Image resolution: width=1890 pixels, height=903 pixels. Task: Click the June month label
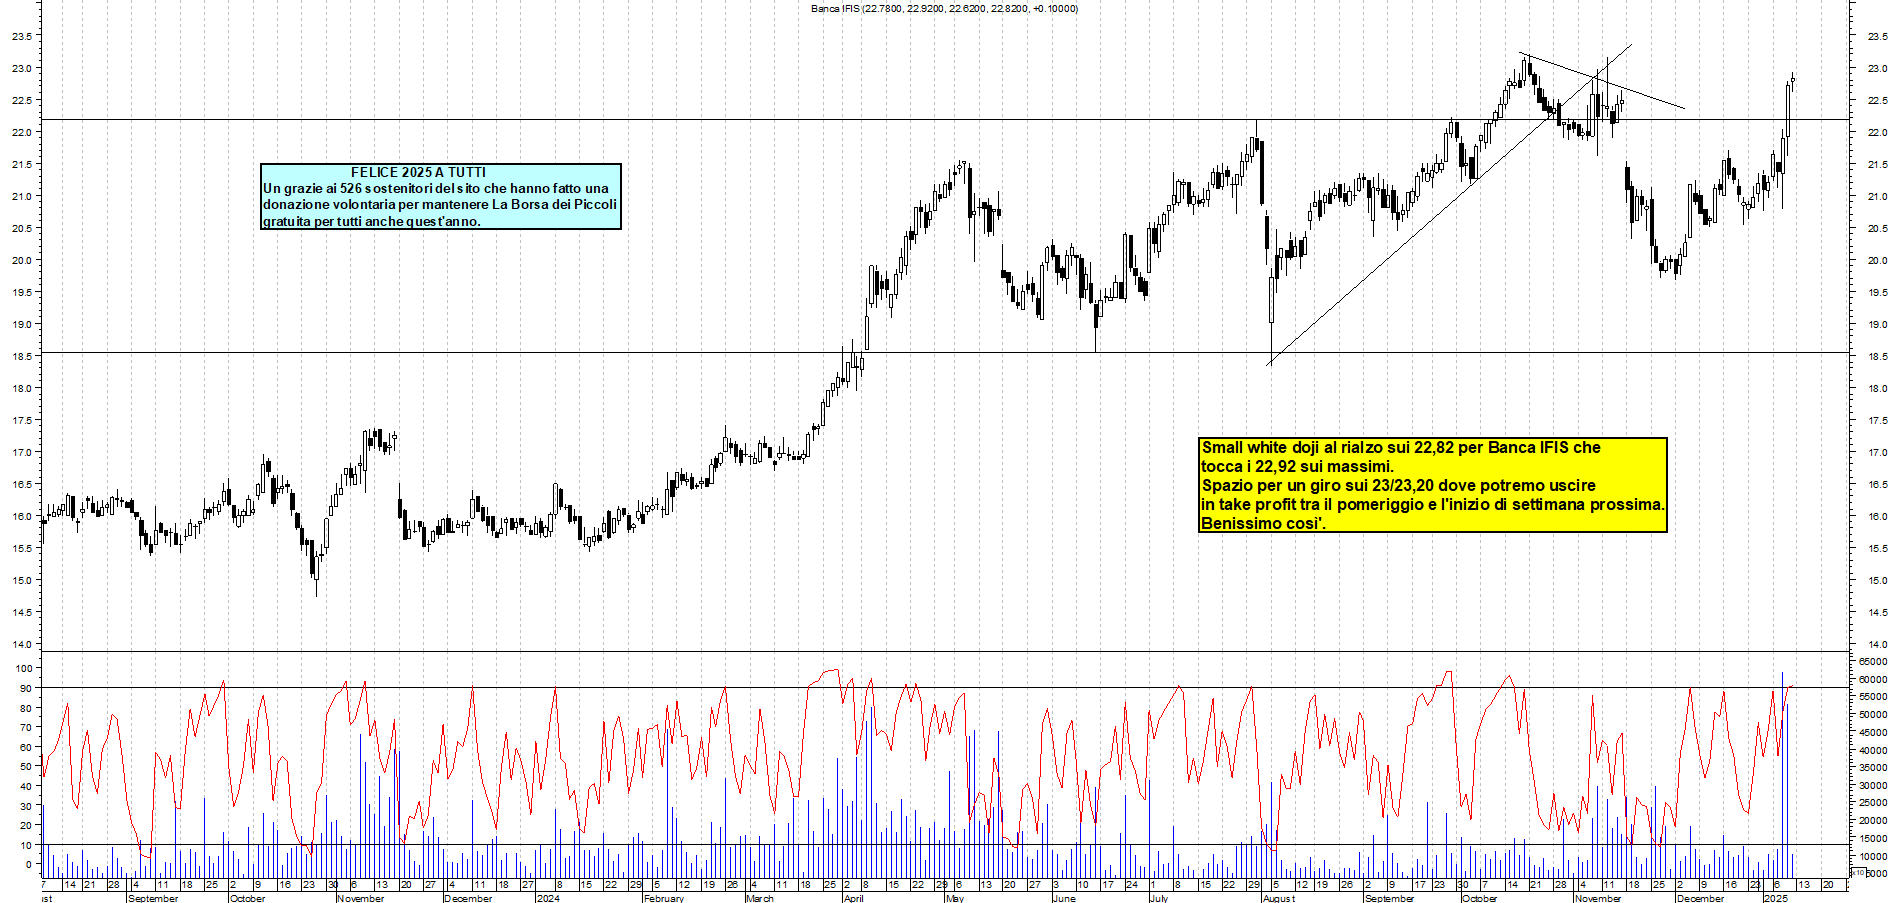(x=1064, y=898)
